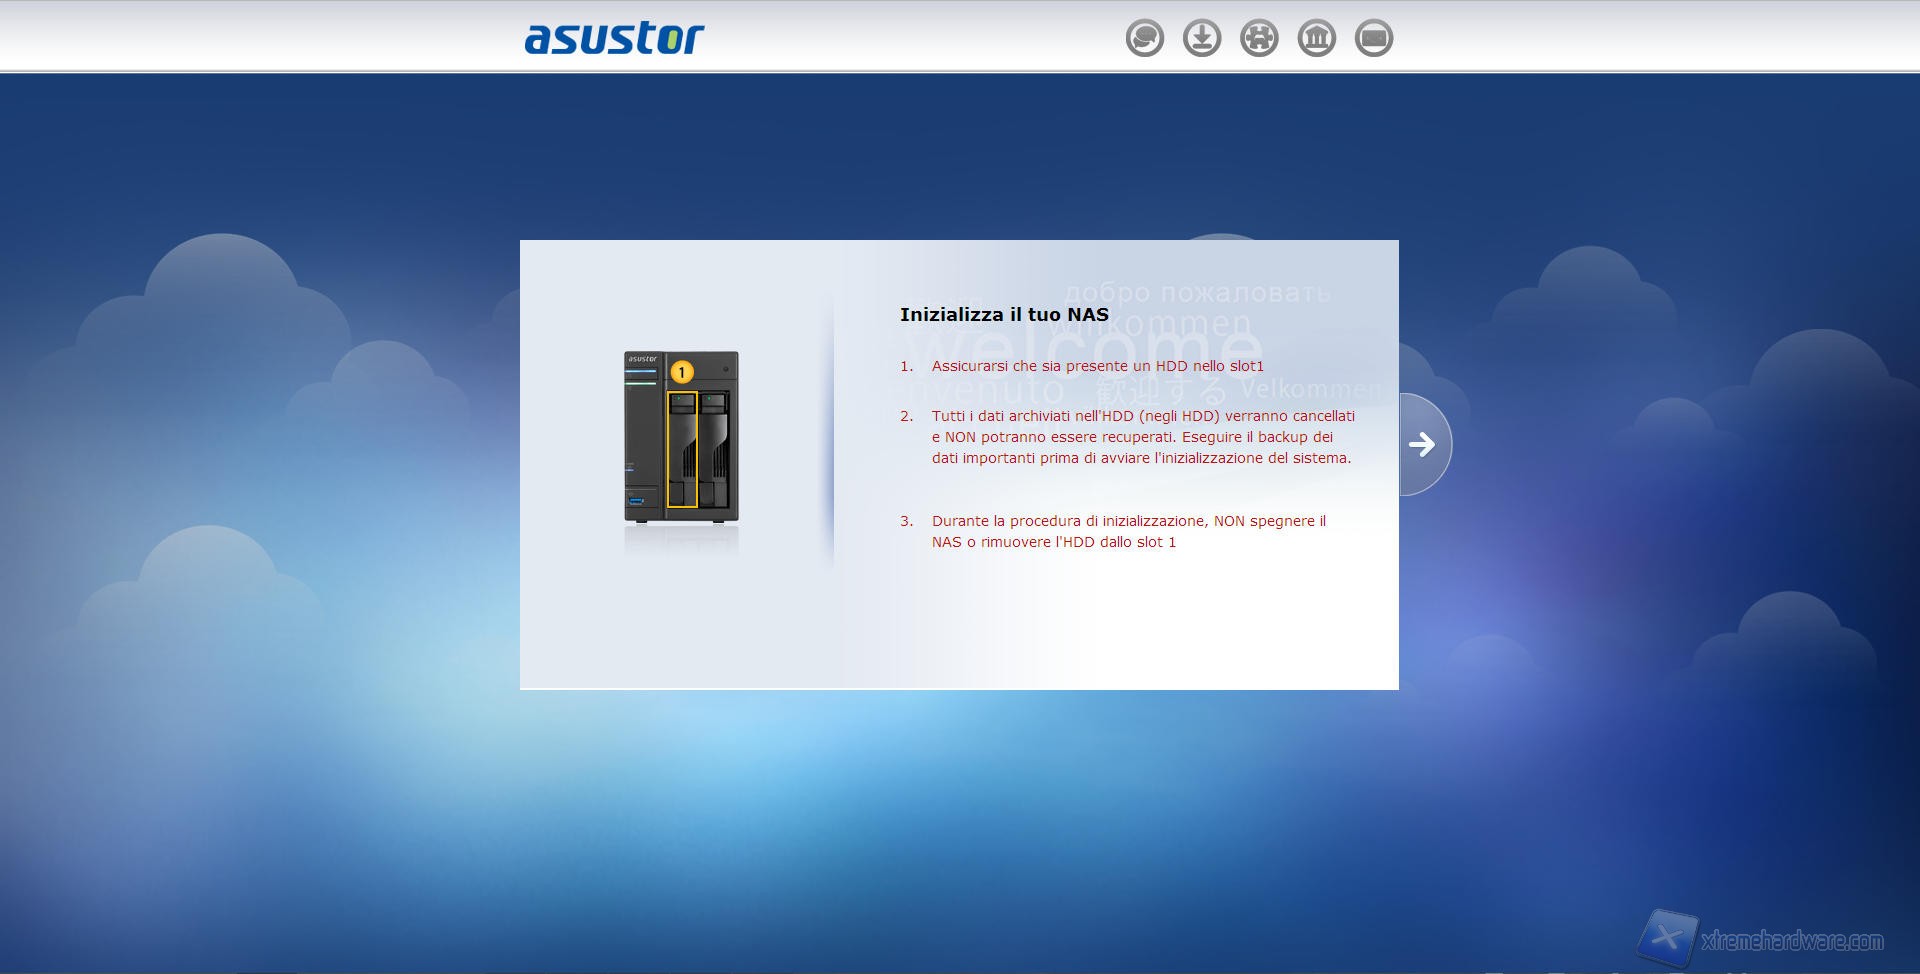Screen dimensions: 1920x974
Task: Click the rightmost card icon in header
Action: (1373, 39)
